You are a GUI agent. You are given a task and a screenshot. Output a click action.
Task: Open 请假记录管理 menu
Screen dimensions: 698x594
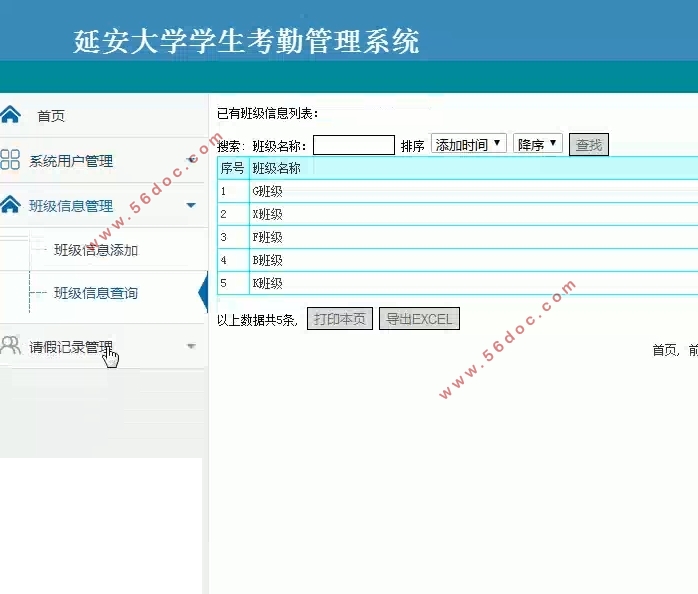(71, 347)
